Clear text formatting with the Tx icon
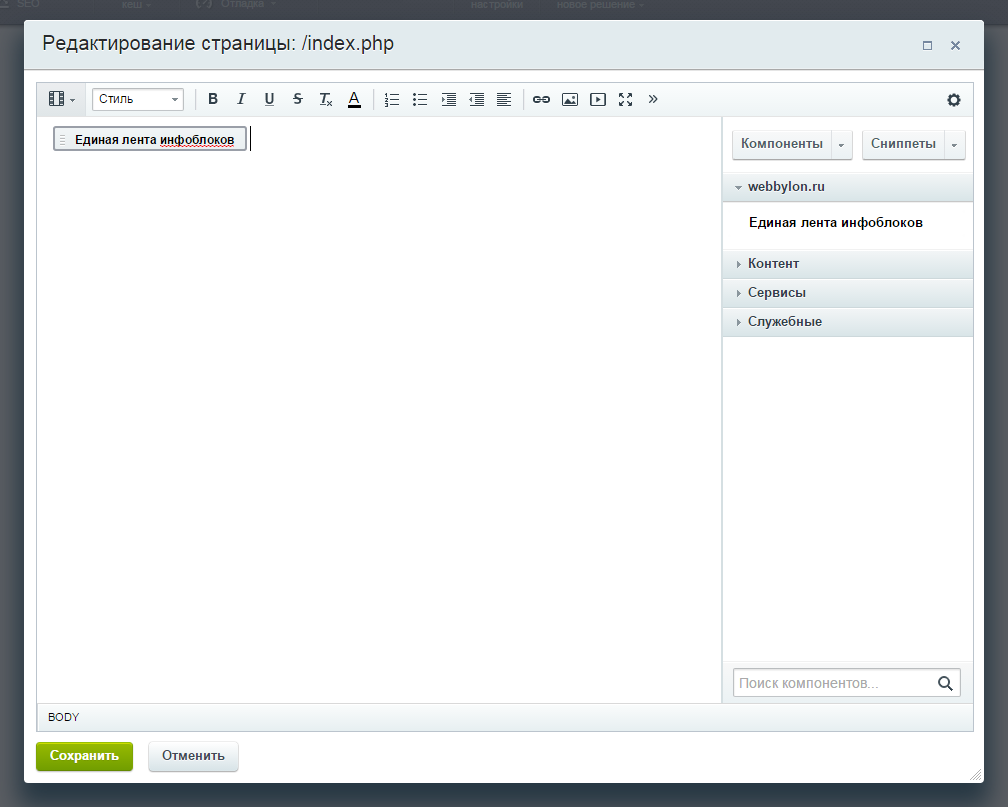This screenshot has height=807, width=1008. click(326, 99)
